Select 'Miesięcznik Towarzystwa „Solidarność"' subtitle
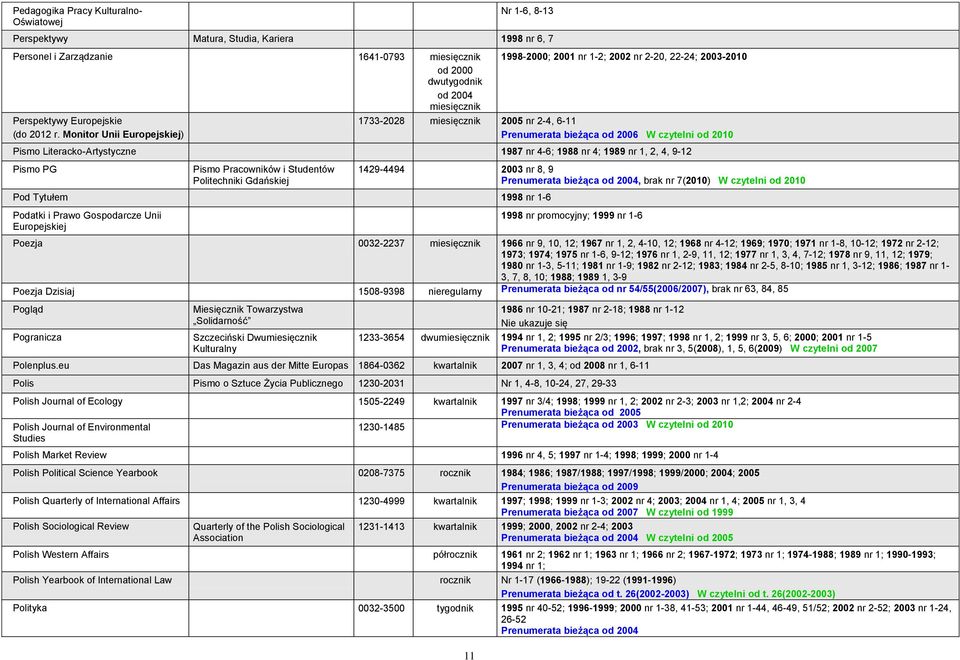This screenshot has height=660, width=960. (248, 315)
